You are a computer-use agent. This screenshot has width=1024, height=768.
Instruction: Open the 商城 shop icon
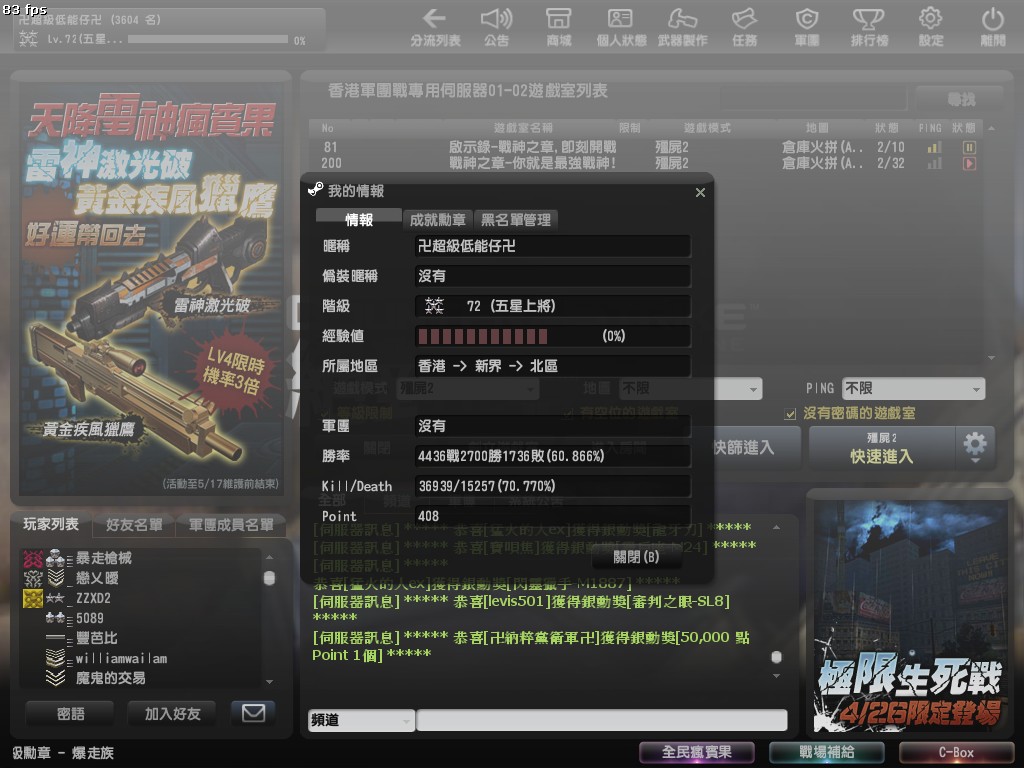point(558,19)
